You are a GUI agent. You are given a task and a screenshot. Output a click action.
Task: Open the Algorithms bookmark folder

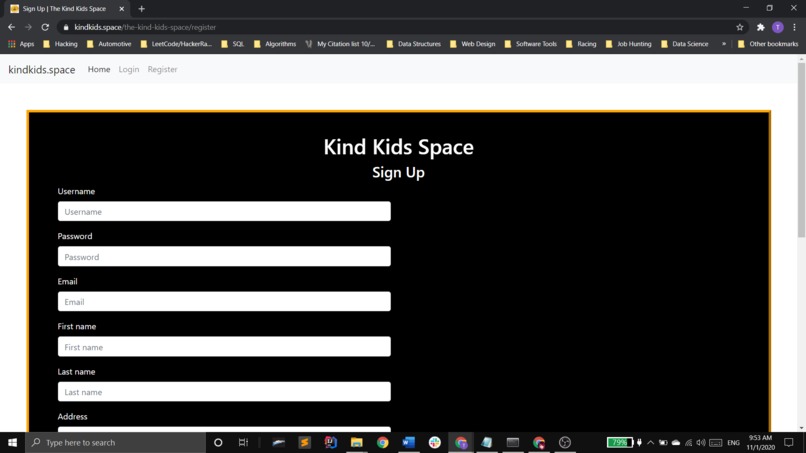coord(275,44)
